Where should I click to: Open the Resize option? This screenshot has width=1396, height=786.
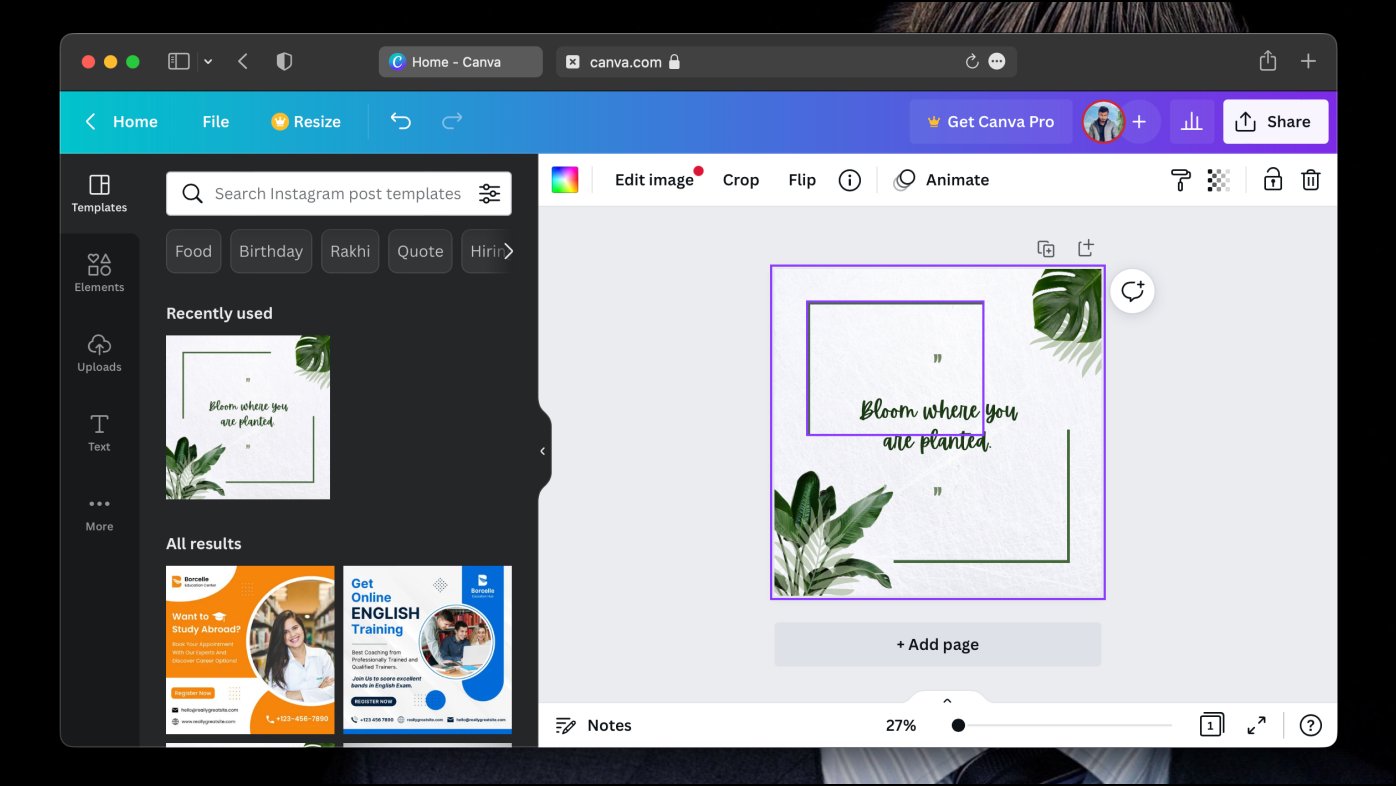pos(306,121)
